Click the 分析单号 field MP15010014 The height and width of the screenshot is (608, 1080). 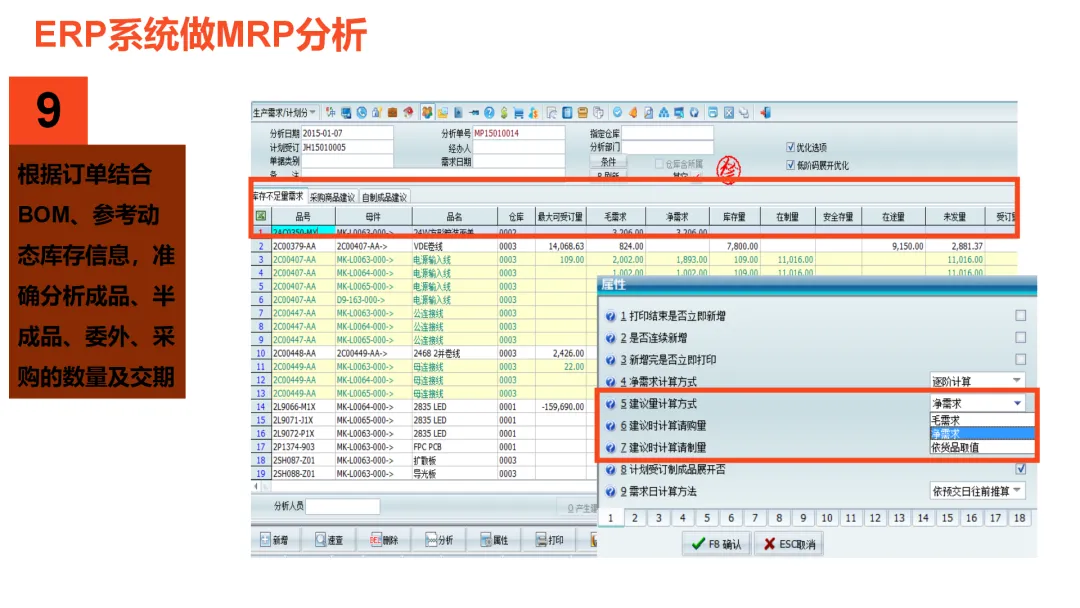(518, 133)
